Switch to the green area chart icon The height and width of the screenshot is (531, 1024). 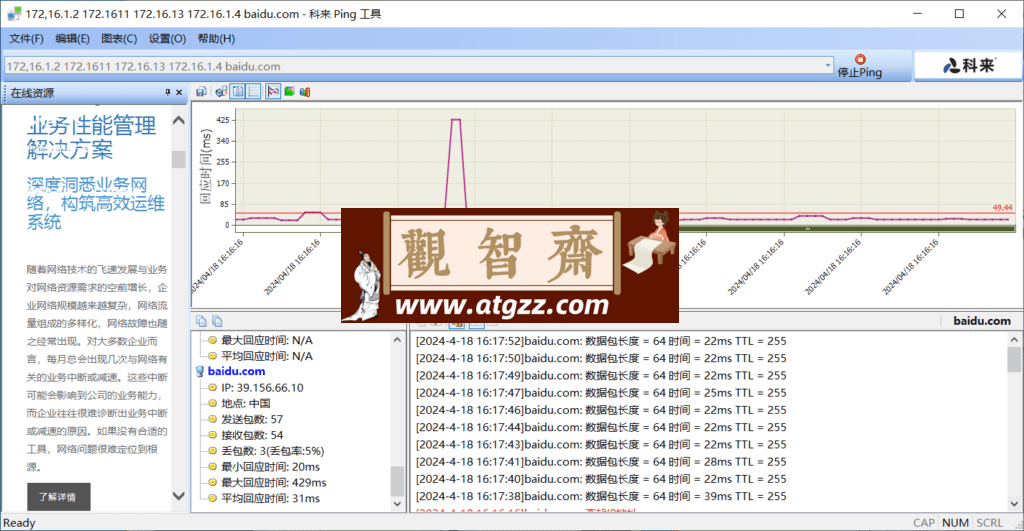coord(289,91)
